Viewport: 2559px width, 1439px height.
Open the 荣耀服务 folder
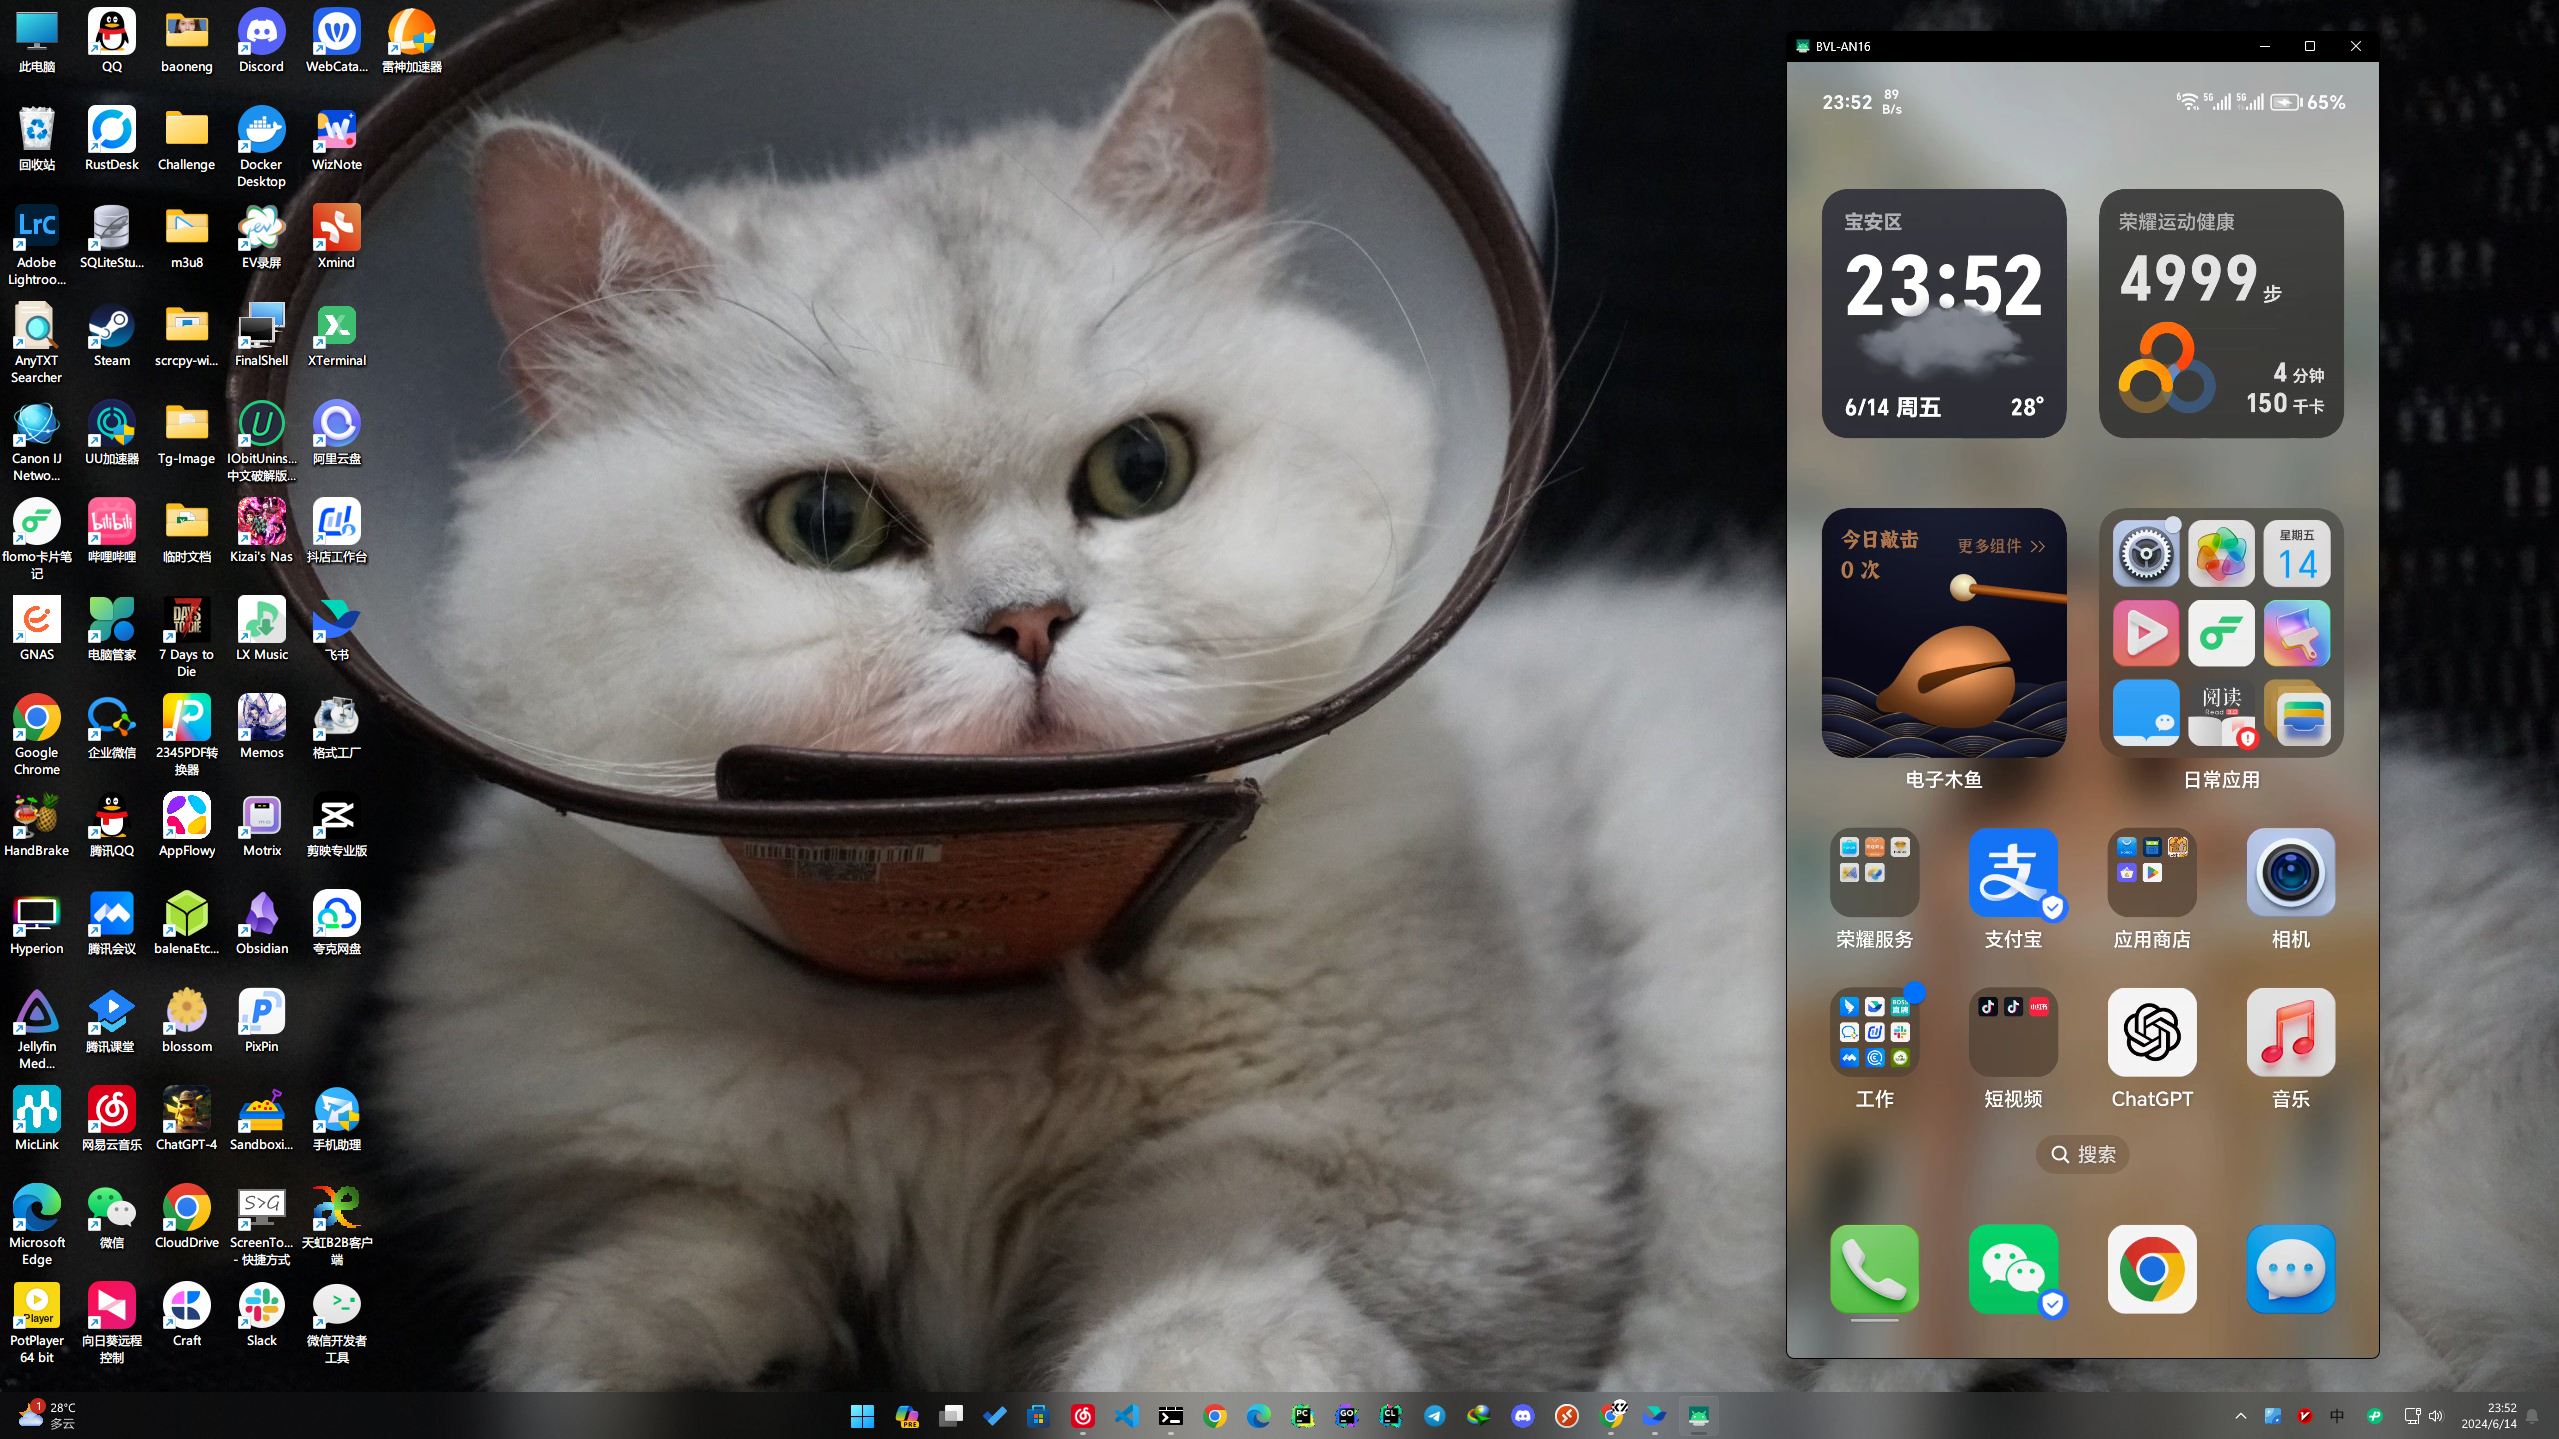pos(1874,873)
